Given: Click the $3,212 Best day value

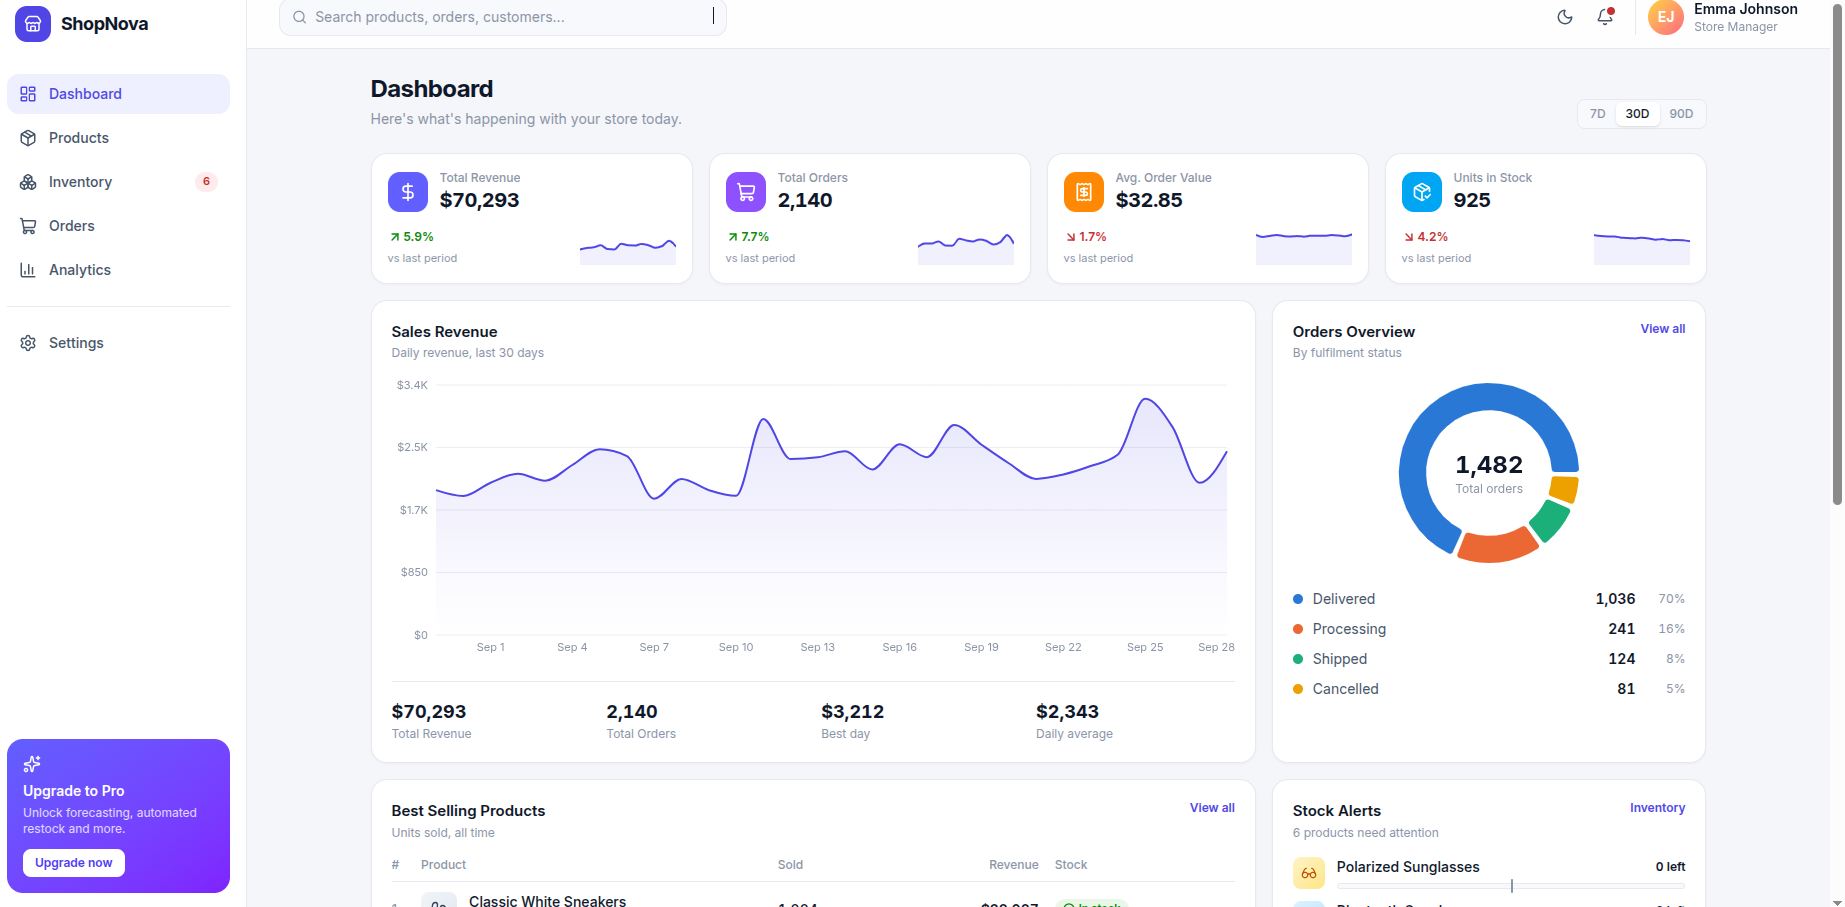Looking at the screenshot, I should [x=853, y=712].
